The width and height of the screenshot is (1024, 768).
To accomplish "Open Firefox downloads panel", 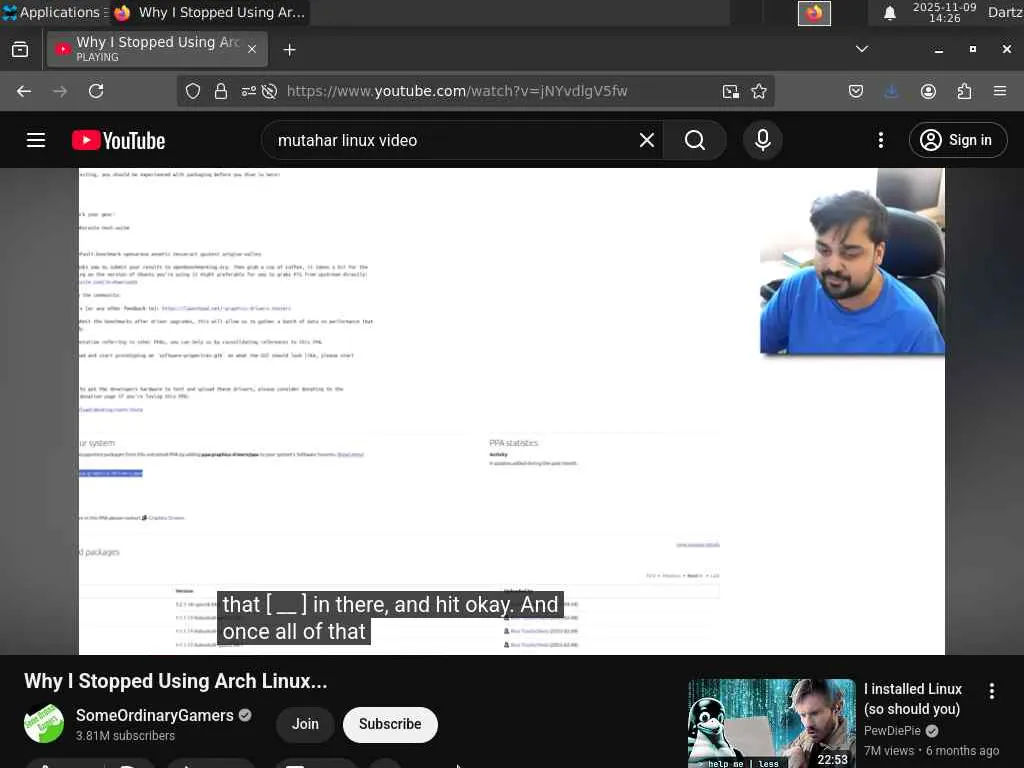I will pos(891,91).
